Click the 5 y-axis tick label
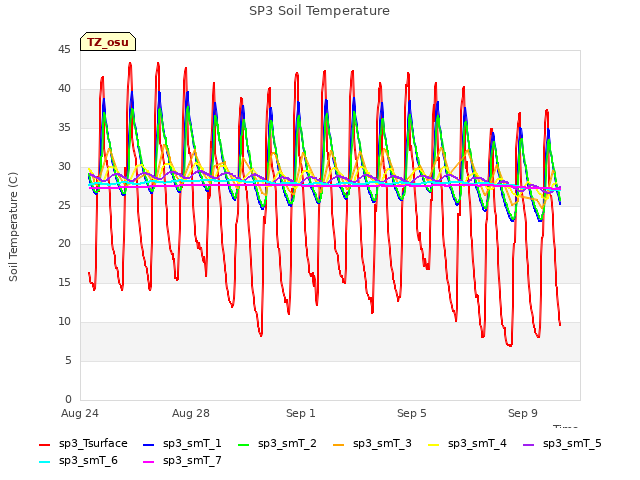The width and height of the screenshot is (640, 480). (x=68, y=360)
